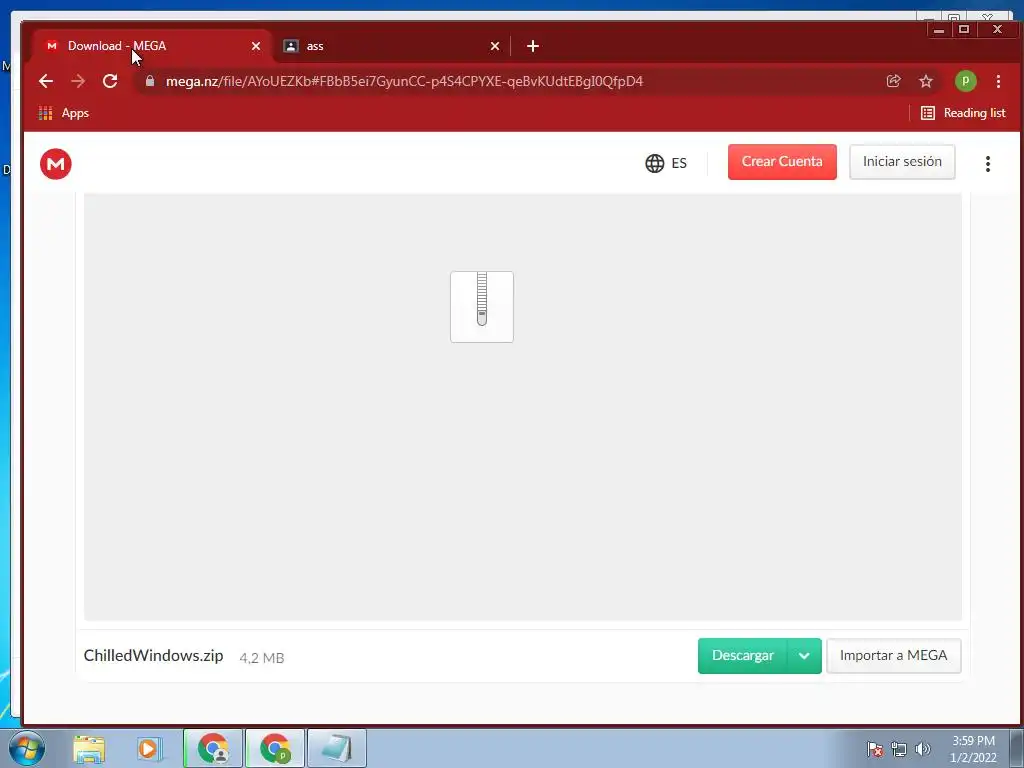Bookmark this page with the star

click(x=925, y=81)
